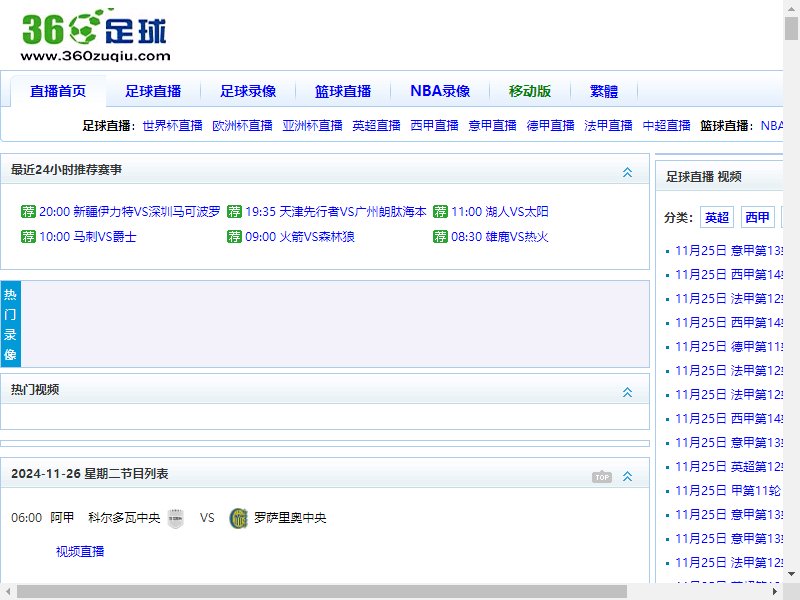The image size is (800, 600).
Task: Open the 德甲直播 link
Action: 551,126
